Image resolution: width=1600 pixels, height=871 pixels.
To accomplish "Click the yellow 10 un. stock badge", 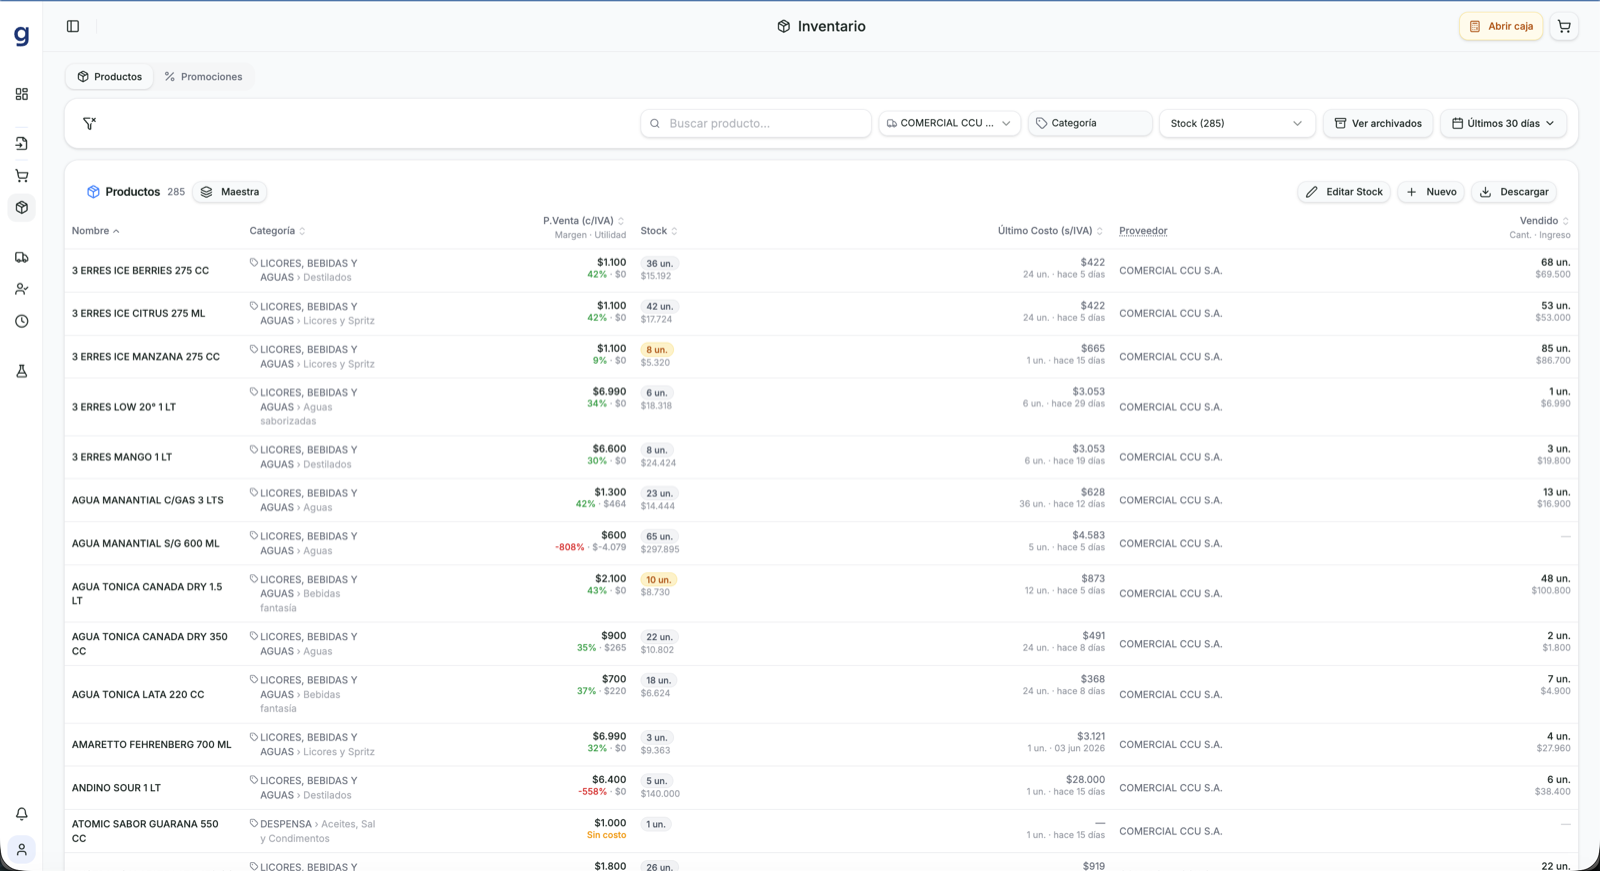I will point(658,580).
